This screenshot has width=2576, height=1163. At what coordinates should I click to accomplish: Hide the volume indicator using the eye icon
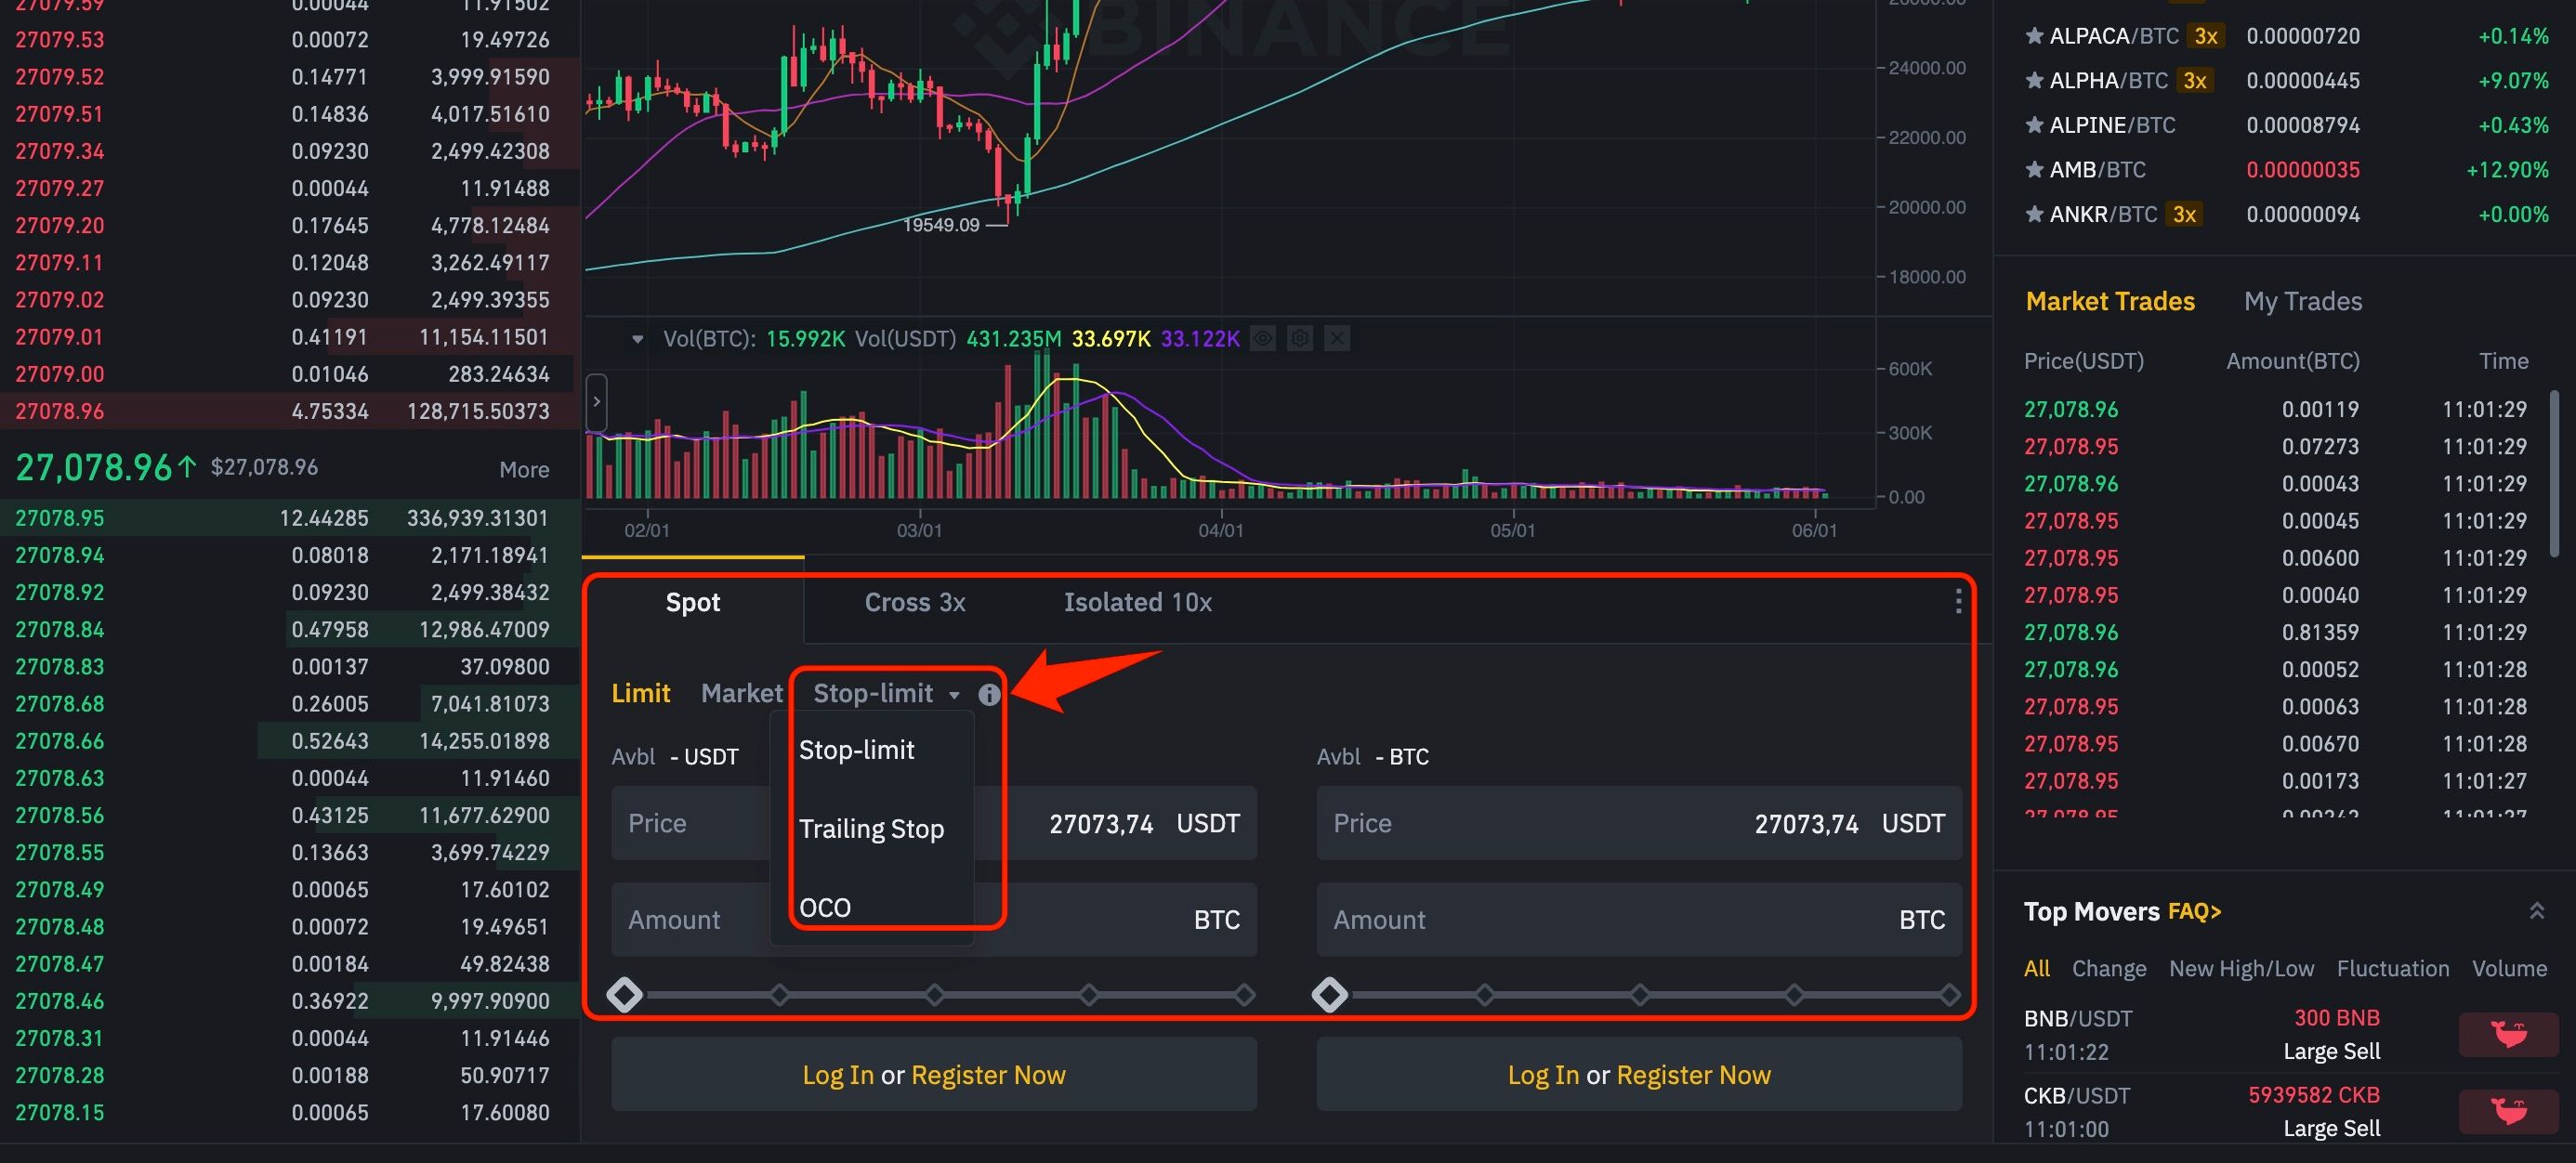(x=1263, y=339)
